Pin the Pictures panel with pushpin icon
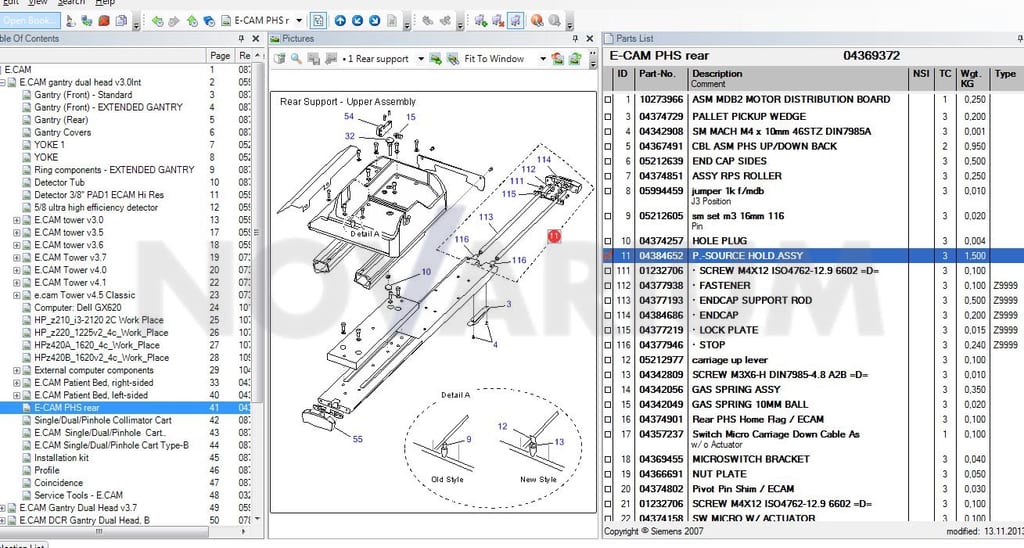This screenshot has height=548, width=1024. click(575, 39)
